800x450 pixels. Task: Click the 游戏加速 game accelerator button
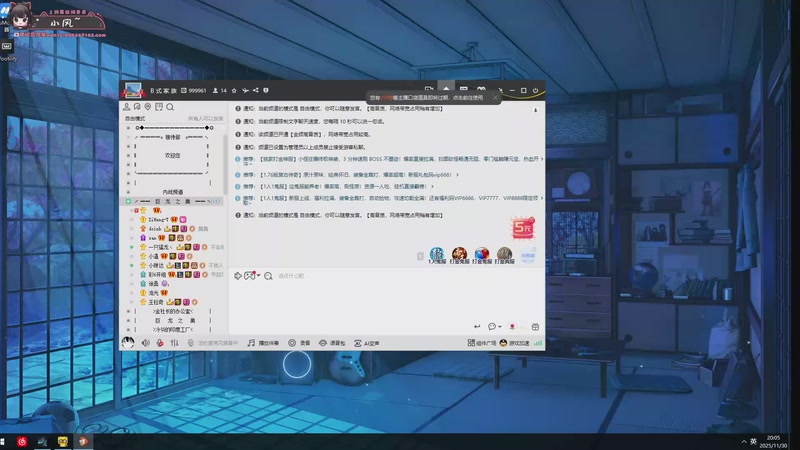(x=514, y=343)
